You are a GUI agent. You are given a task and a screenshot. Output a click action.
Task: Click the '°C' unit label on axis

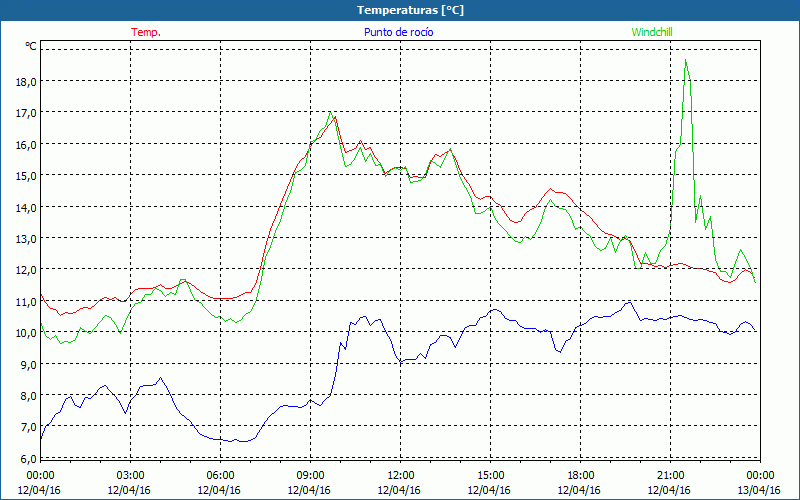coord(31,46)
